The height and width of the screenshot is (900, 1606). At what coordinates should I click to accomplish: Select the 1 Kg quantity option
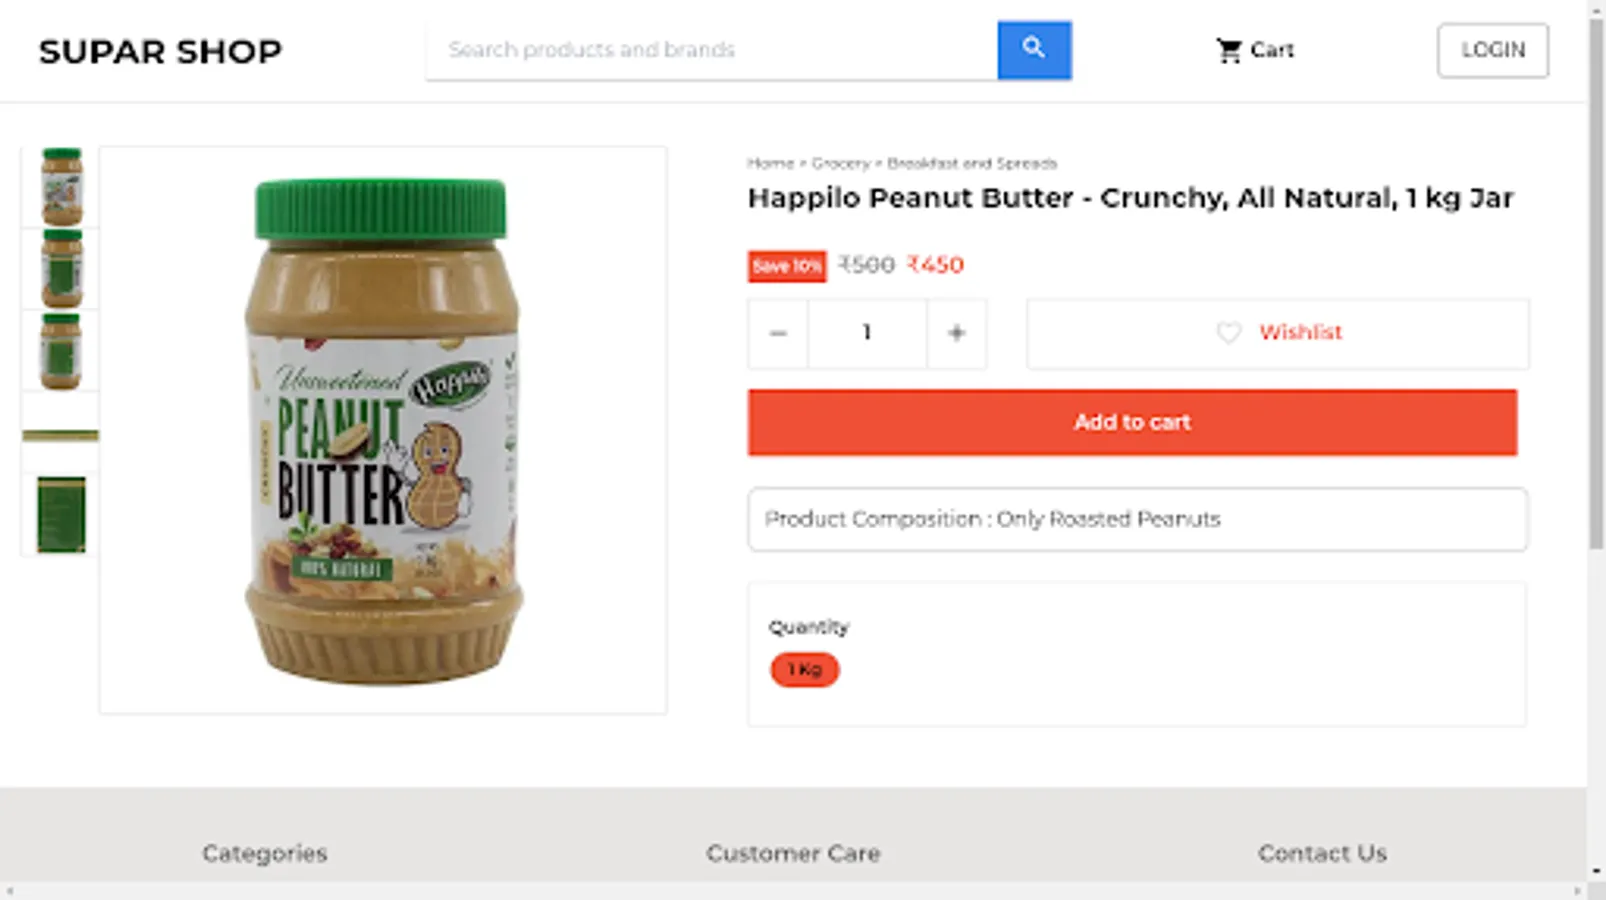[804, 669]
